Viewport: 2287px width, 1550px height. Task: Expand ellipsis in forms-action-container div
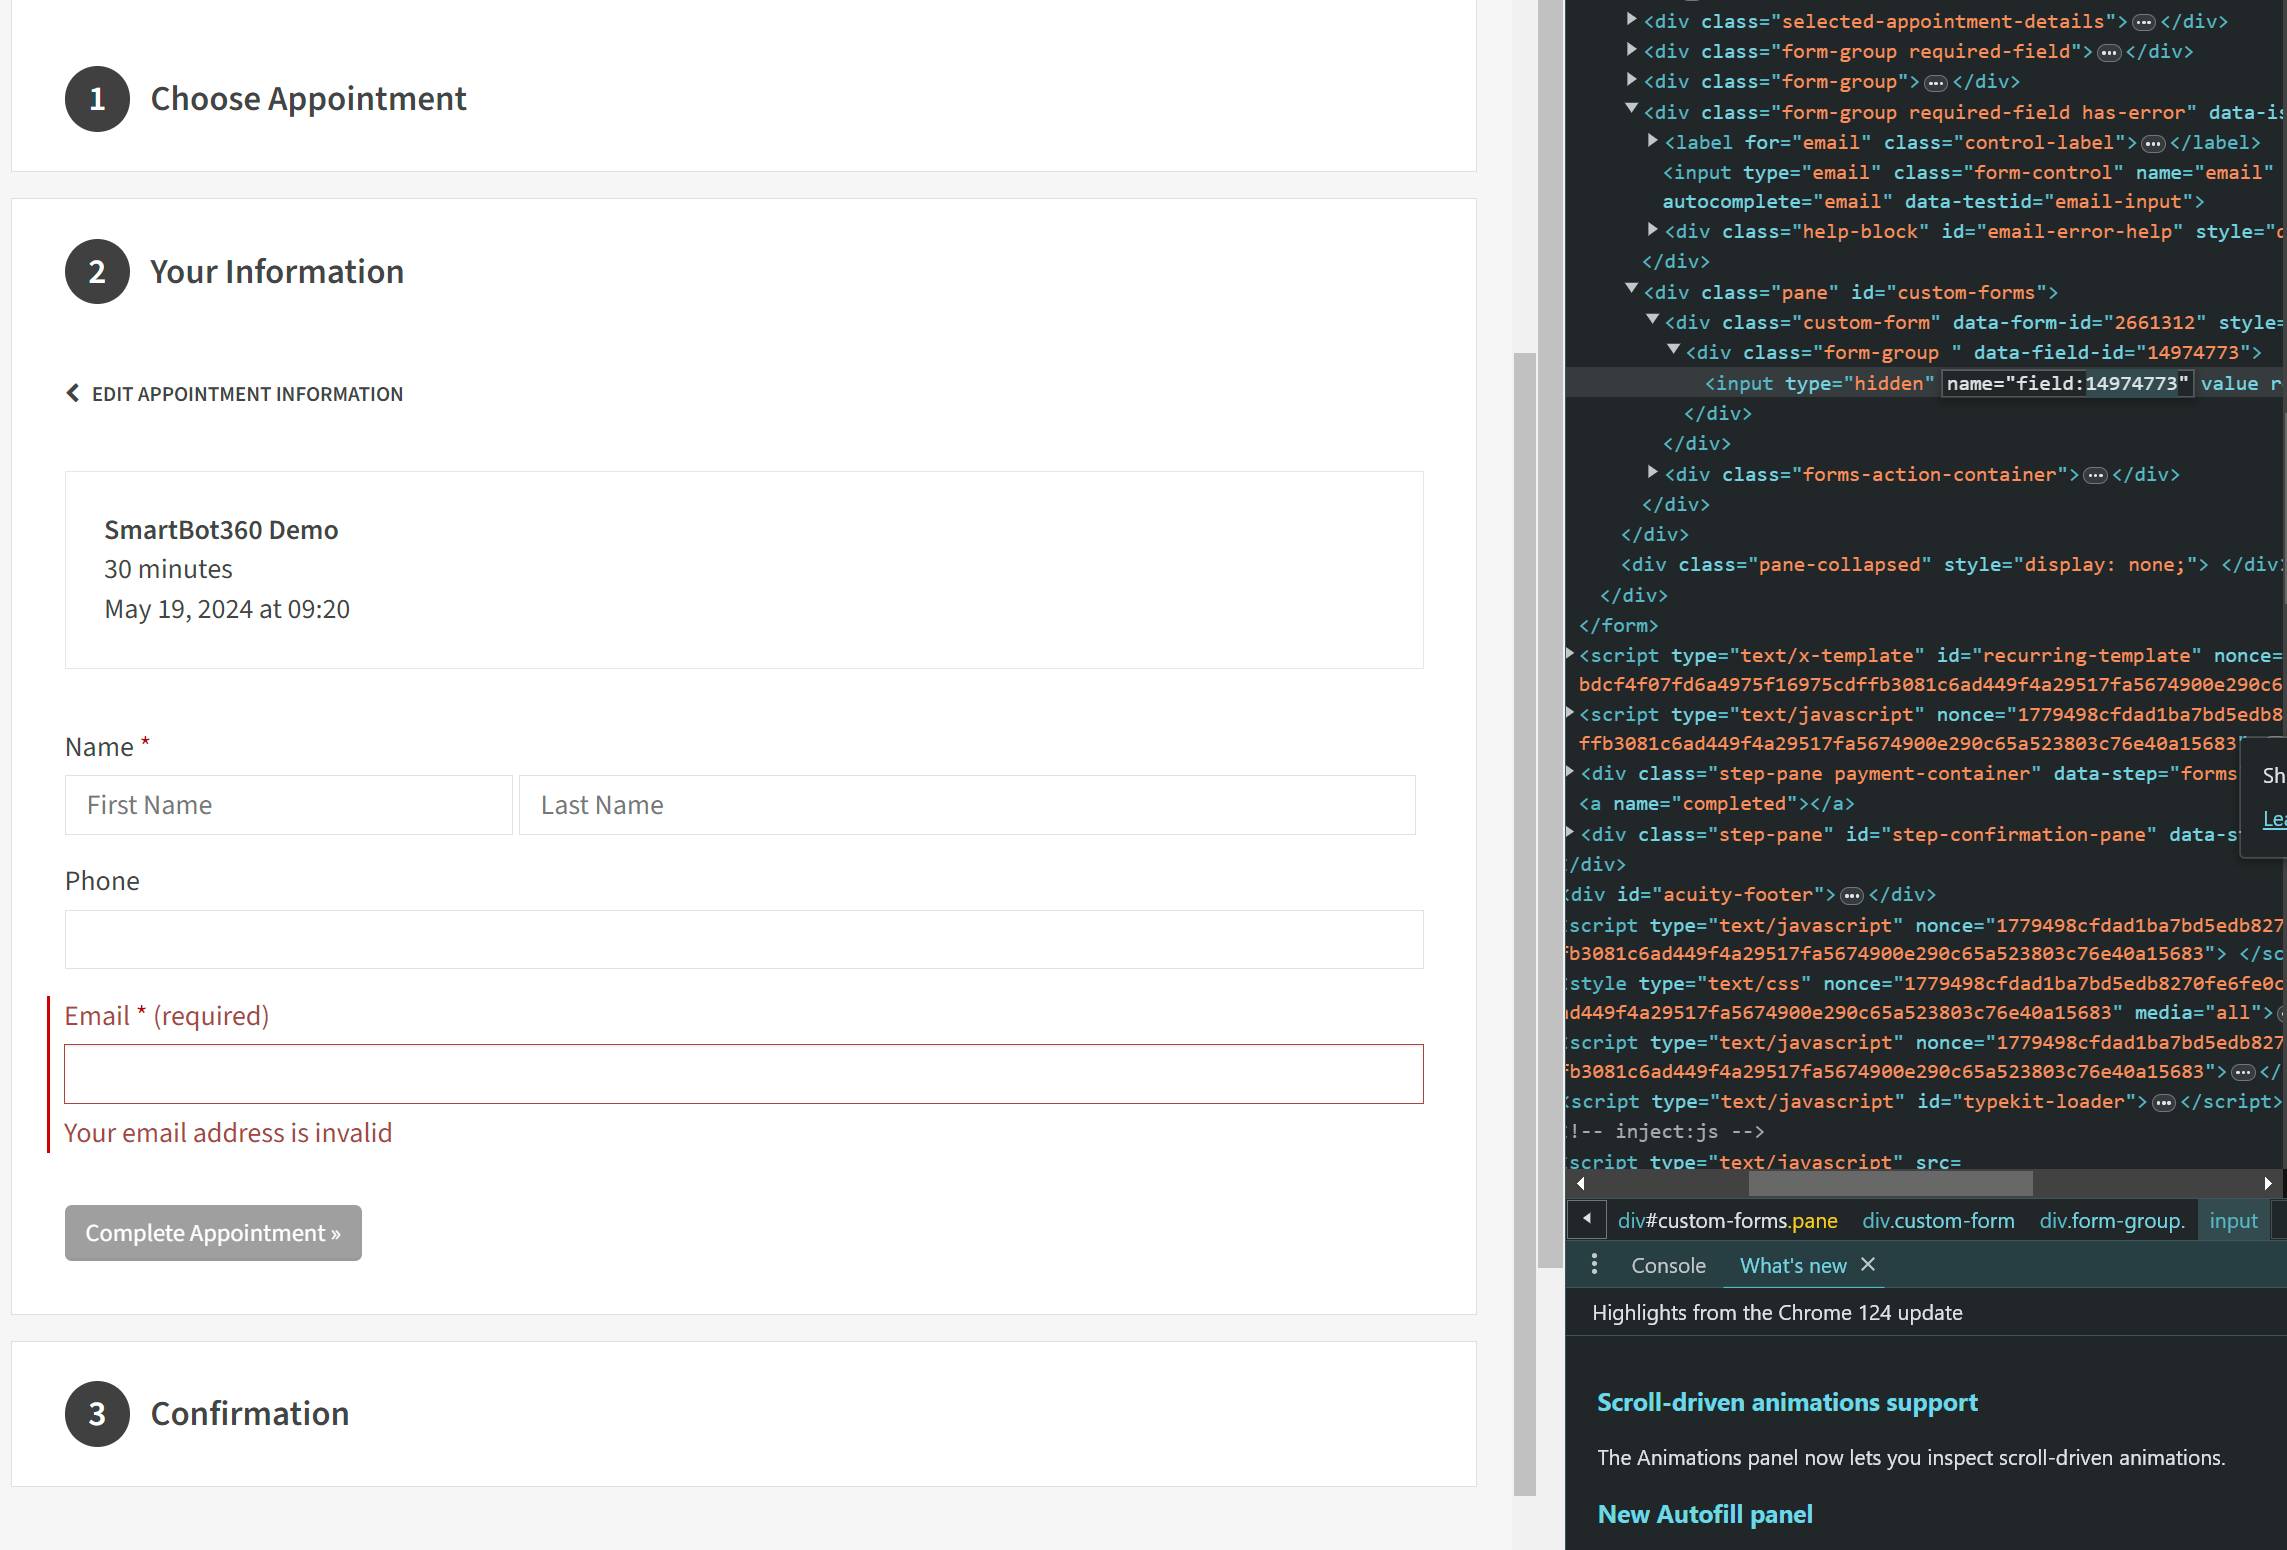coord(2095,475)
